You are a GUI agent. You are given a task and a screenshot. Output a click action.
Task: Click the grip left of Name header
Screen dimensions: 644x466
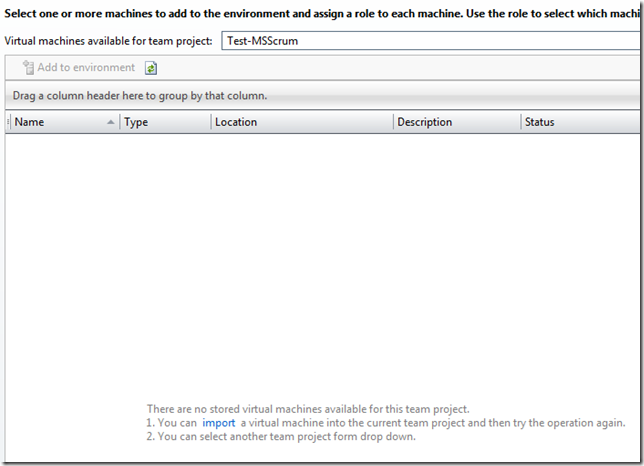[x=9, y=122]
